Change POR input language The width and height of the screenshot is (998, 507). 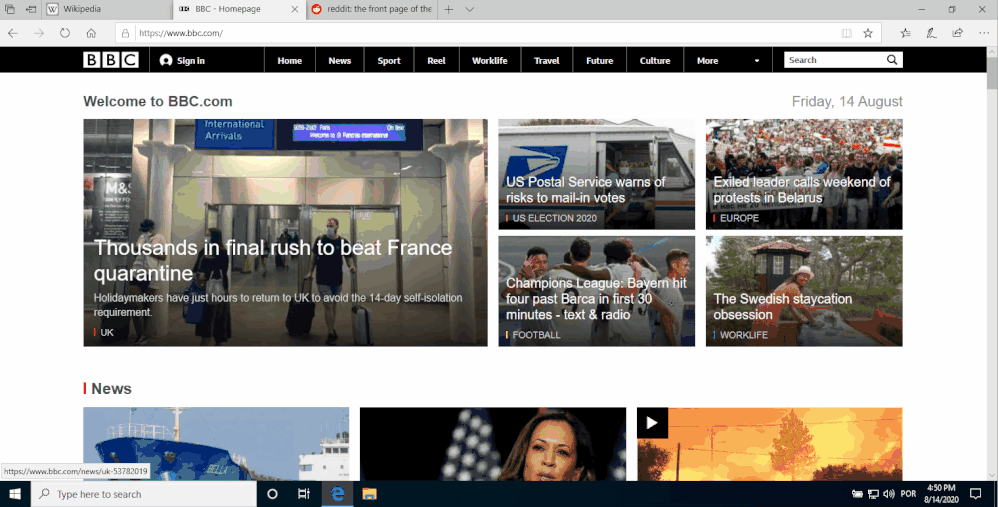[909, 494]
